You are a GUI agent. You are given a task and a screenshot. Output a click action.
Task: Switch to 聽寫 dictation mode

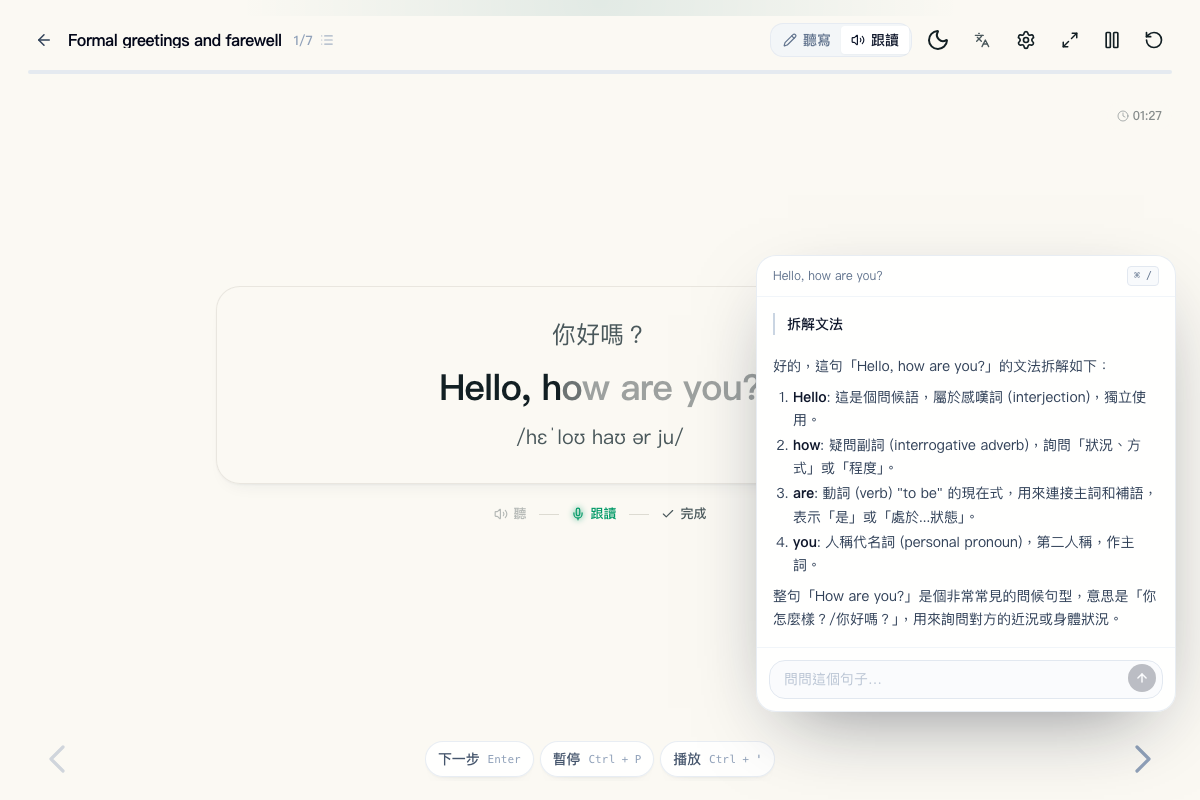pos(807,40)
